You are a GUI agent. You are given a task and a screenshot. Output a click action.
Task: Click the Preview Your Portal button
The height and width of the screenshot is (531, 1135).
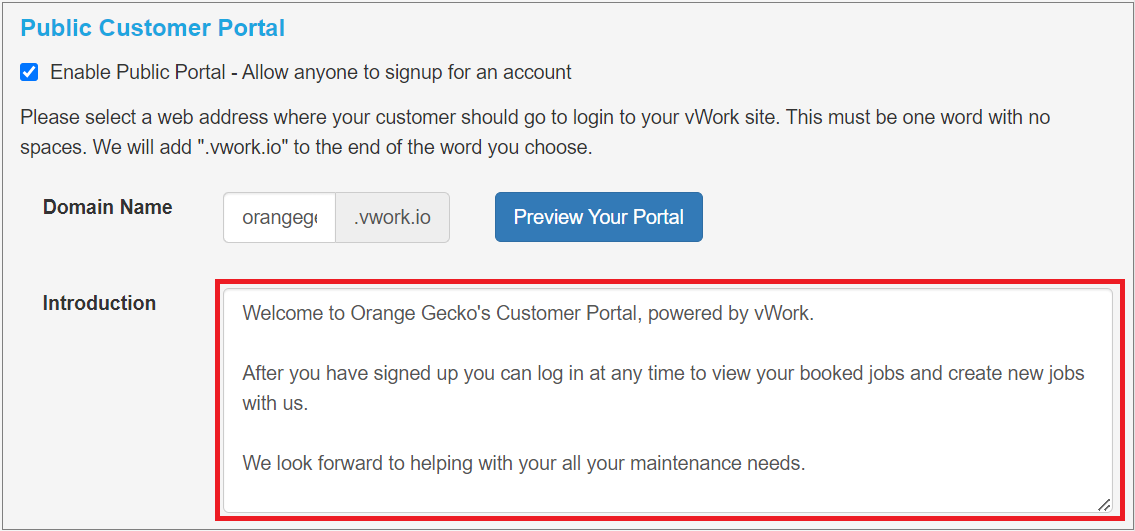pyautogui.click(x=599, y=217)
